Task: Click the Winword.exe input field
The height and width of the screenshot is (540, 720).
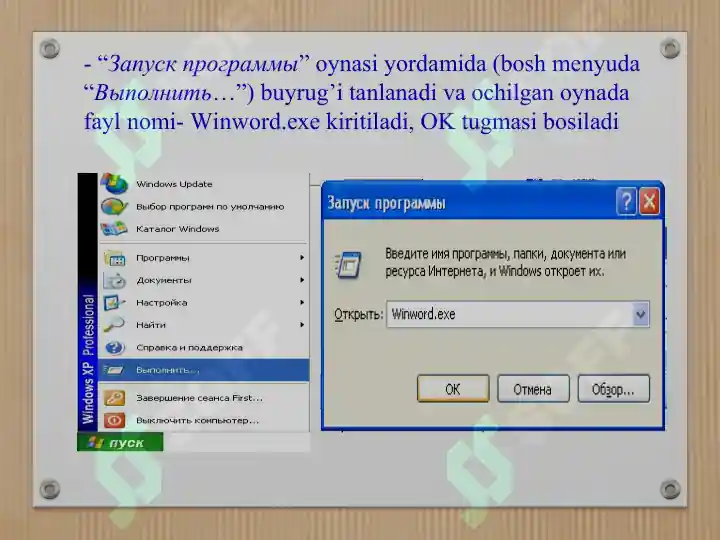Action: 510,315
